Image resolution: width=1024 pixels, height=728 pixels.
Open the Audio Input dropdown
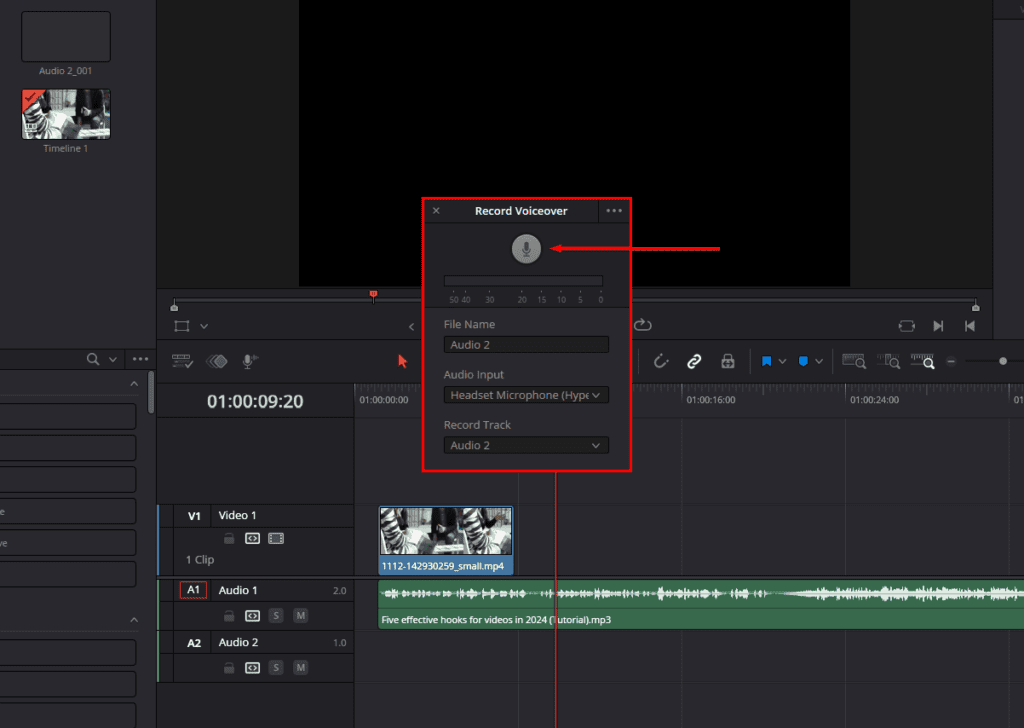click(526, 395)
